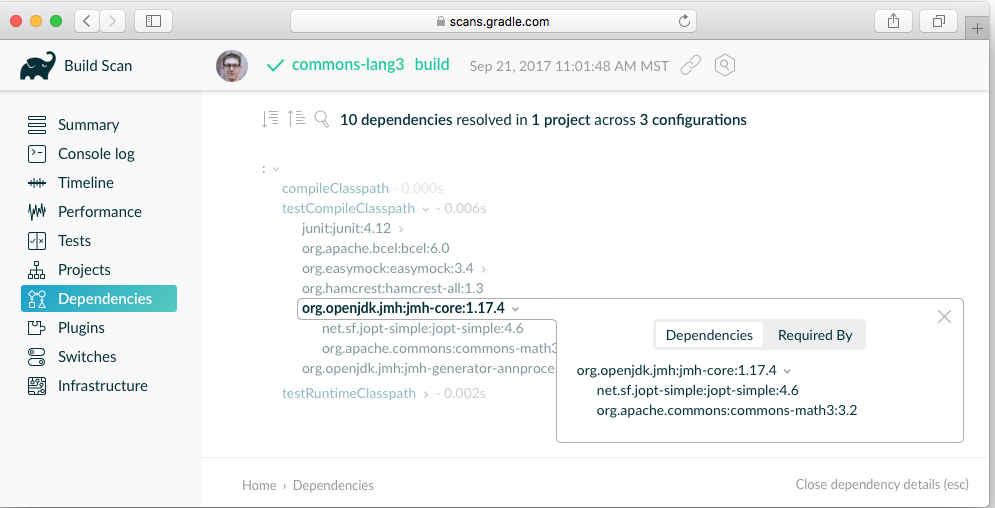This screenshot has height=508, width=995.
Task: Select net.sf.jopt-simple in the tree
Action: coord(423,329)
